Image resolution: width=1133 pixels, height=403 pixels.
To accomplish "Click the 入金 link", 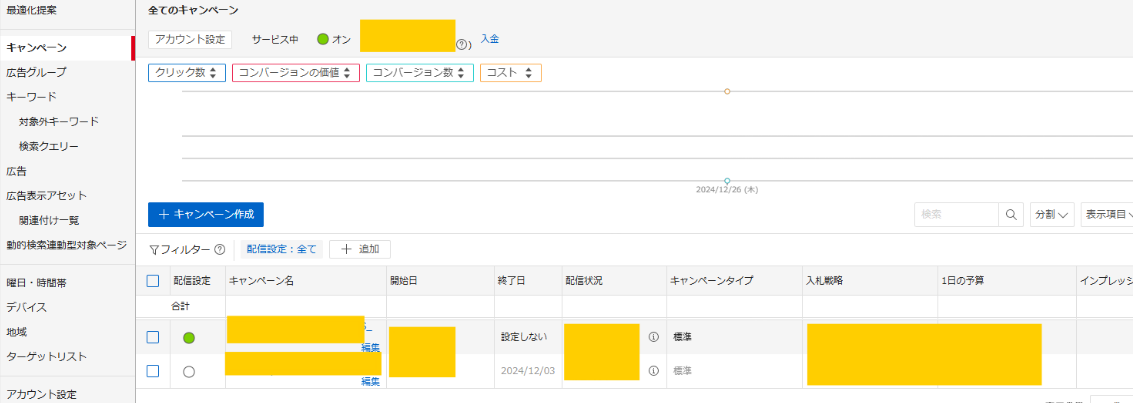I will coord(490,39).
